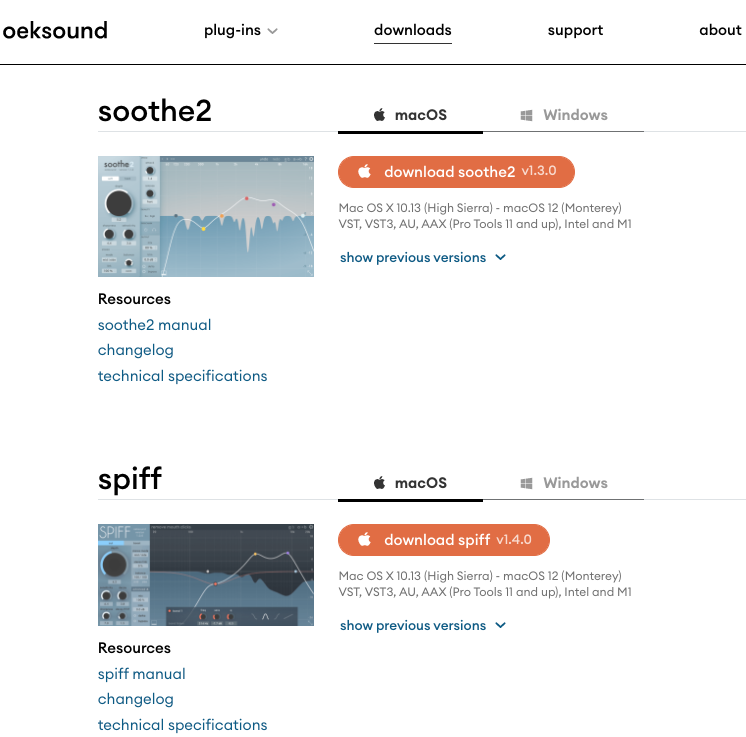Download soothe2 v1.3.0 for macOS
Viewport: 746px width, 737px height.
[457, 172]
